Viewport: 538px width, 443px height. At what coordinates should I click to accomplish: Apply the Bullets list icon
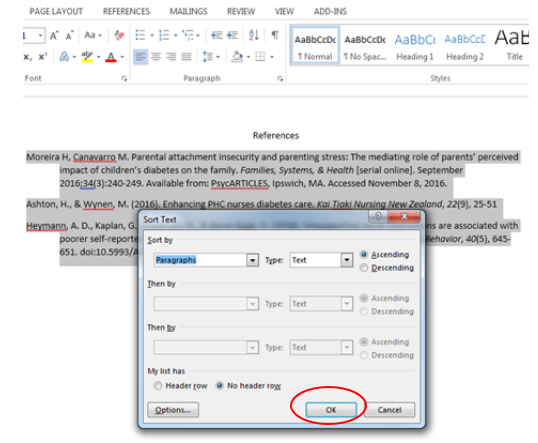[140, 35]
